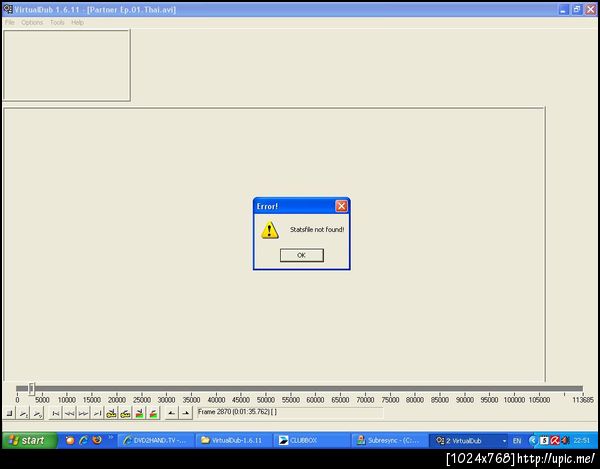Click the timeline slider thumb
The width and height of the screenshot is (600, 469).
click(32, 389)
